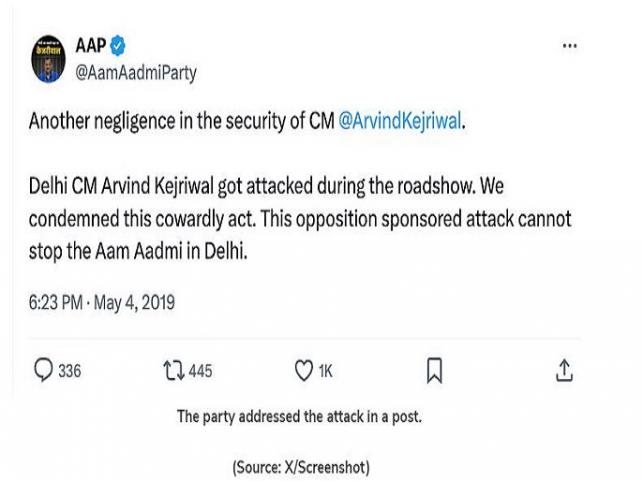
Task: Click the May 4, 2019 date
Action: point(134,301)
